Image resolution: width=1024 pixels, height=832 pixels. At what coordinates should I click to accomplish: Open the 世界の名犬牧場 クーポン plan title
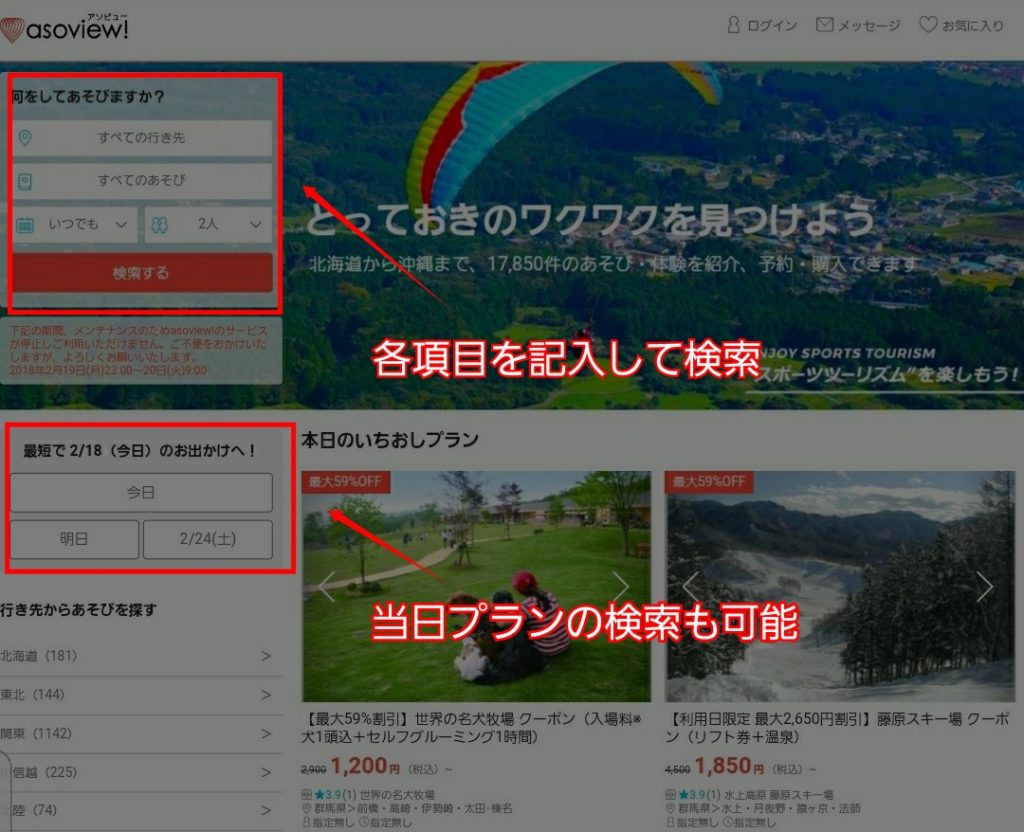point(472,728)
